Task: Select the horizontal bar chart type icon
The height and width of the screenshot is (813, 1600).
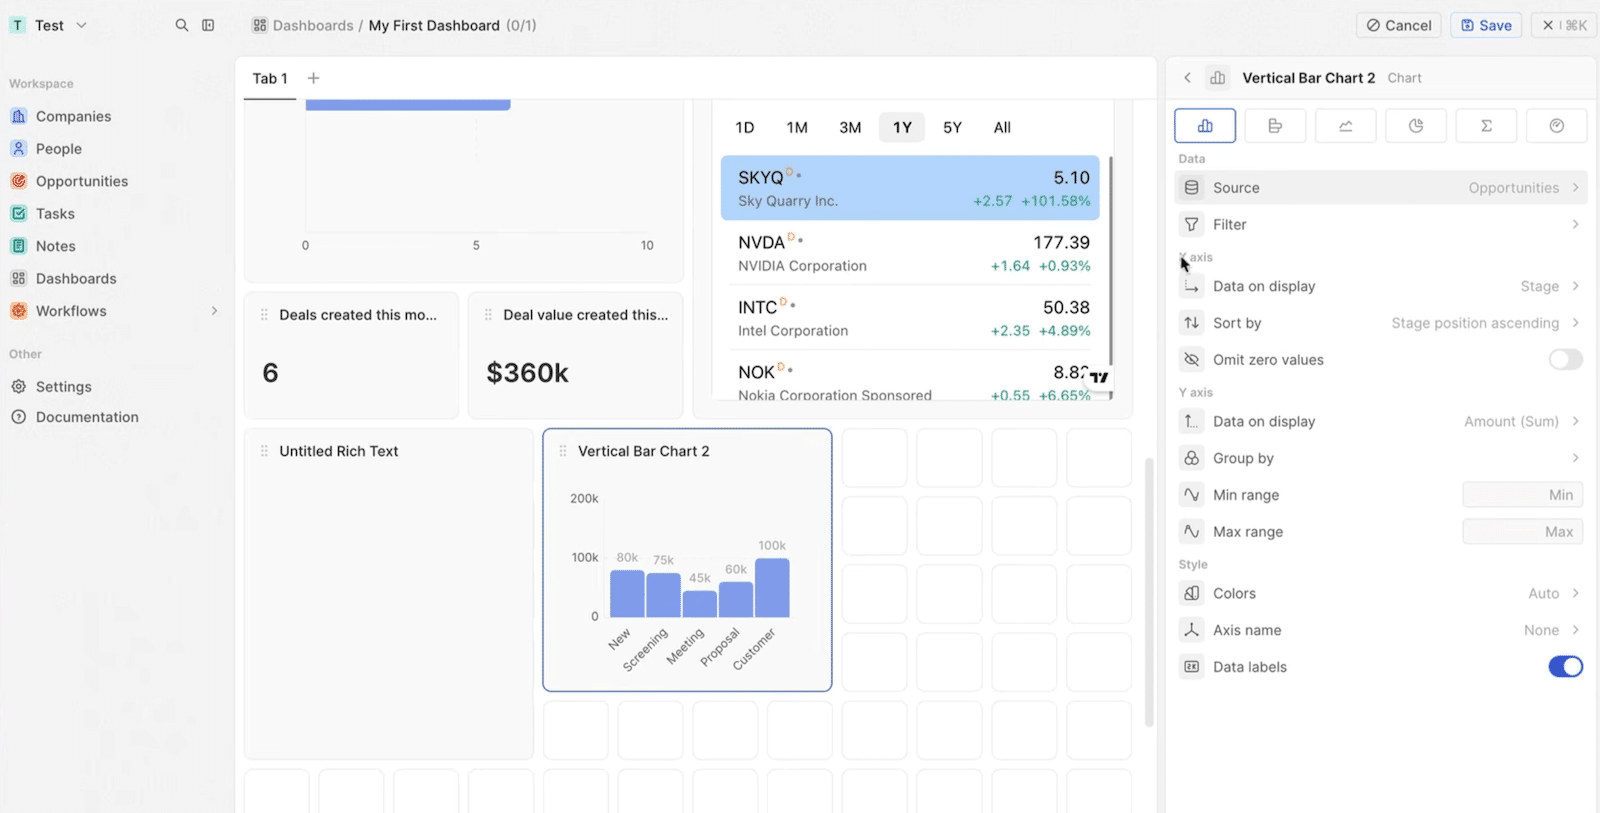Action: click(1275, 126)
